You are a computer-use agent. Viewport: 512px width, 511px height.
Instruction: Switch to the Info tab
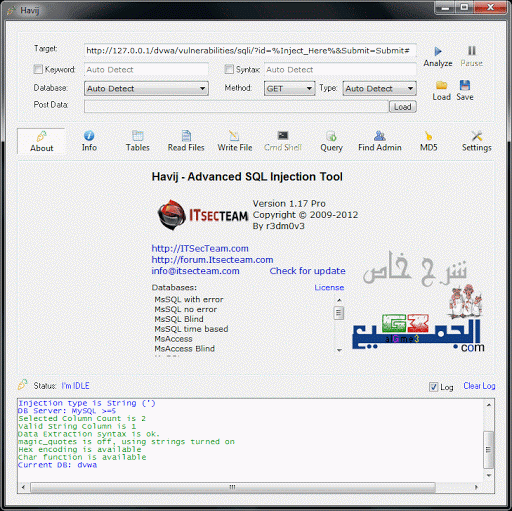tap(89, 141)
